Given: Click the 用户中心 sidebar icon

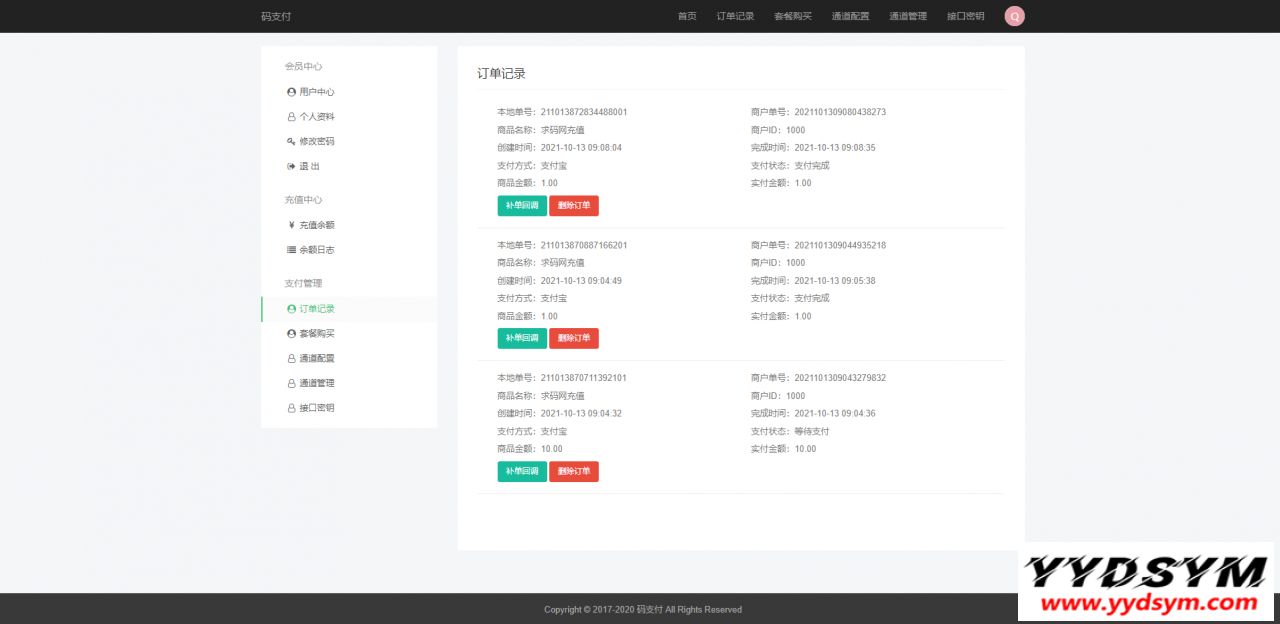Looking at the screenshot, I should [x=291, y=92].
